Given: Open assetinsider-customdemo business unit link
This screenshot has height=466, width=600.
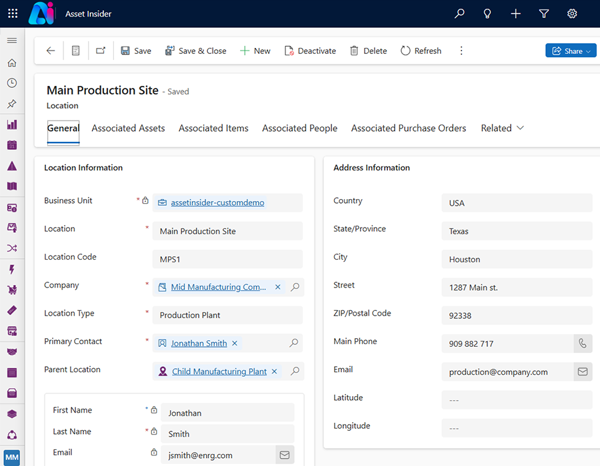Looking at the screenshot, I should pos(217,203).
